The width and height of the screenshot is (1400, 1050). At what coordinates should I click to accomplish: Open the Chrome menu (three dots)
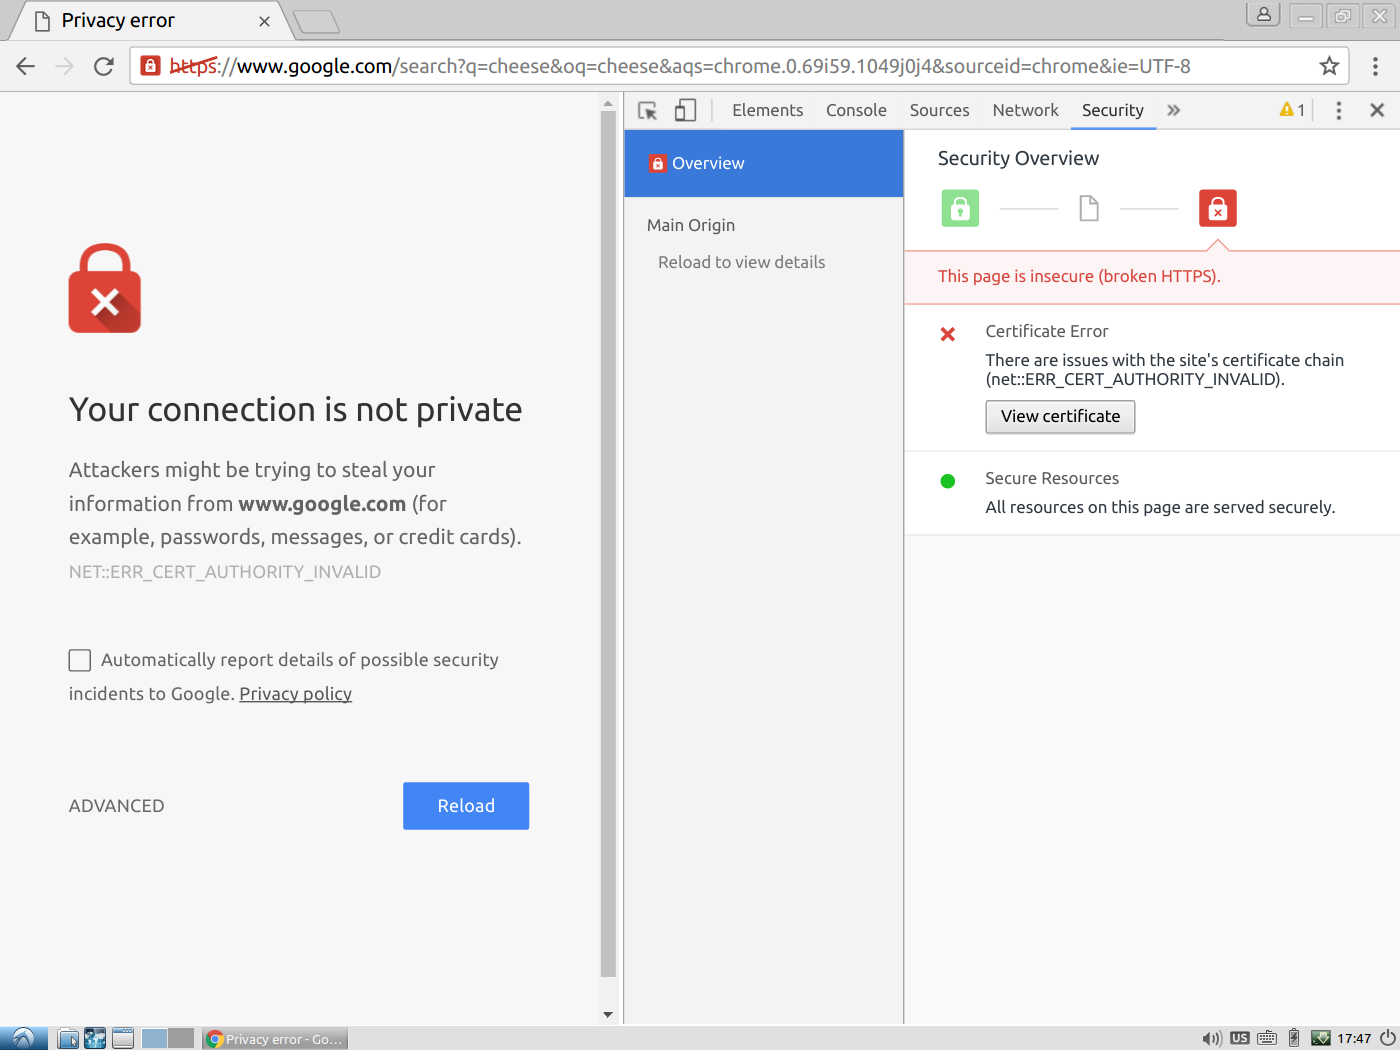(1375, 66)
